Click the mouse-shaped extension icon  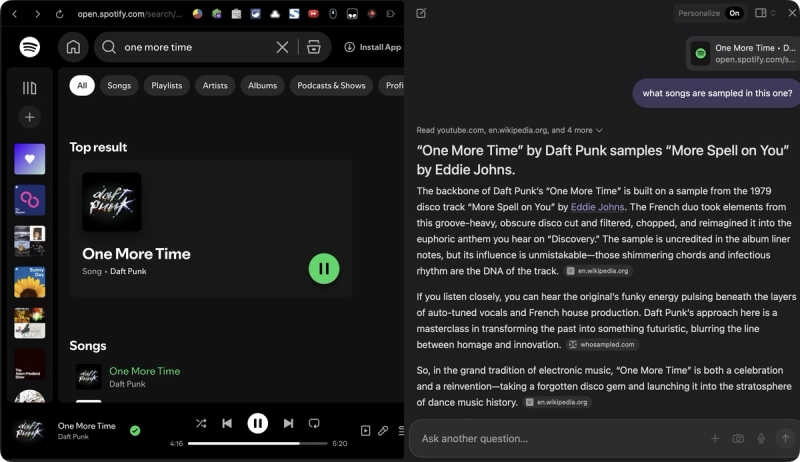coord(333,14)
